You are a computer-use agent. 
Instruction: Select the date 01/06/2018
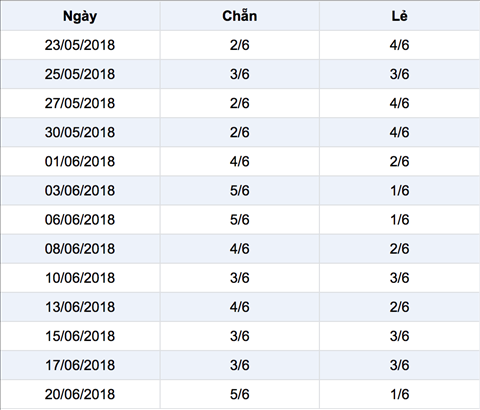pos(80,161)
